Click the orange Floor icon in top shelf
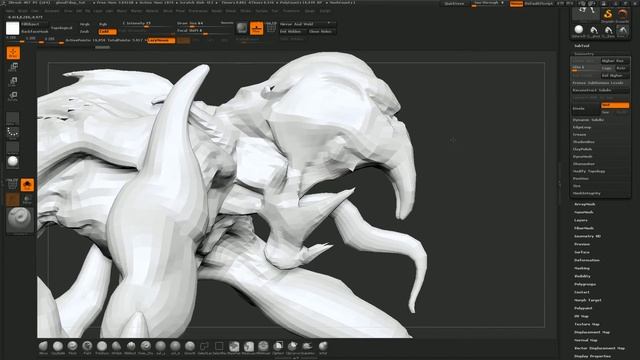 point(256,28)
